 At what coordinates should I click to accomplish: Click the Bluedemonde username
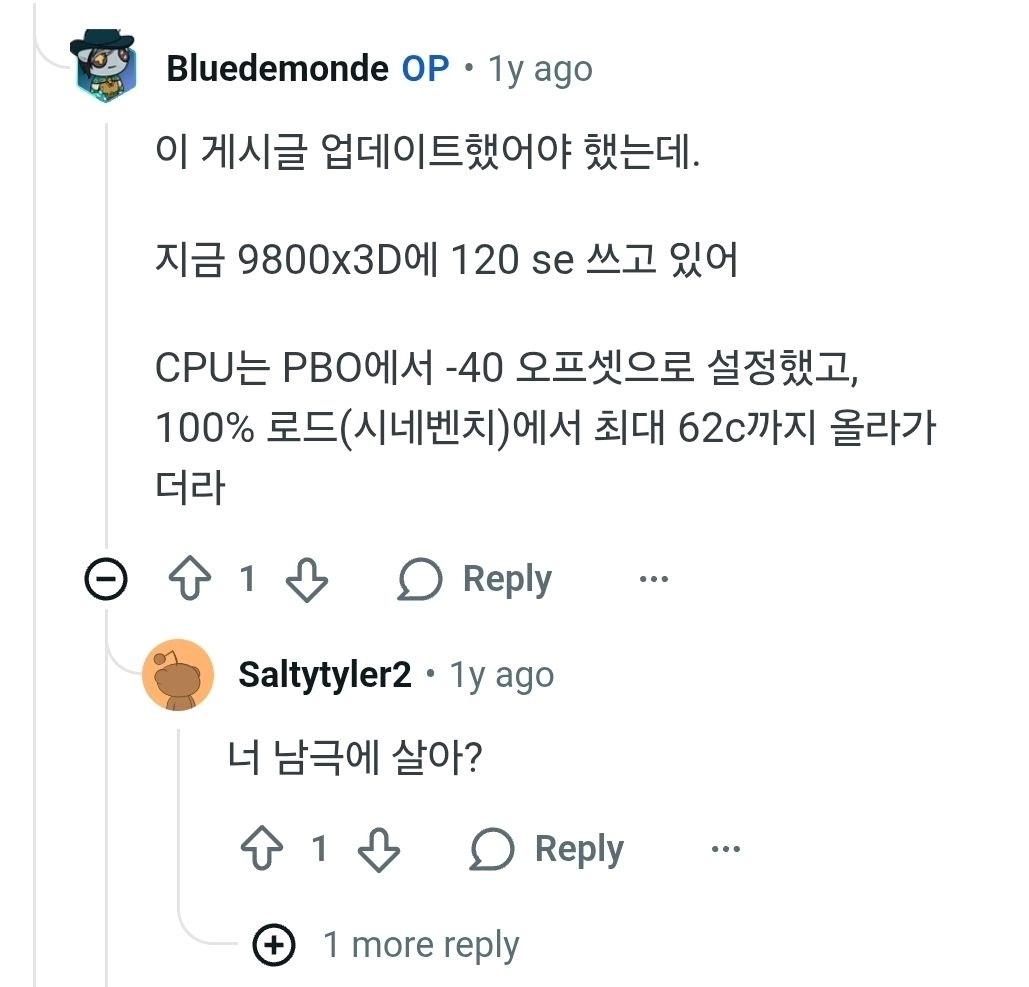[278, 68]
